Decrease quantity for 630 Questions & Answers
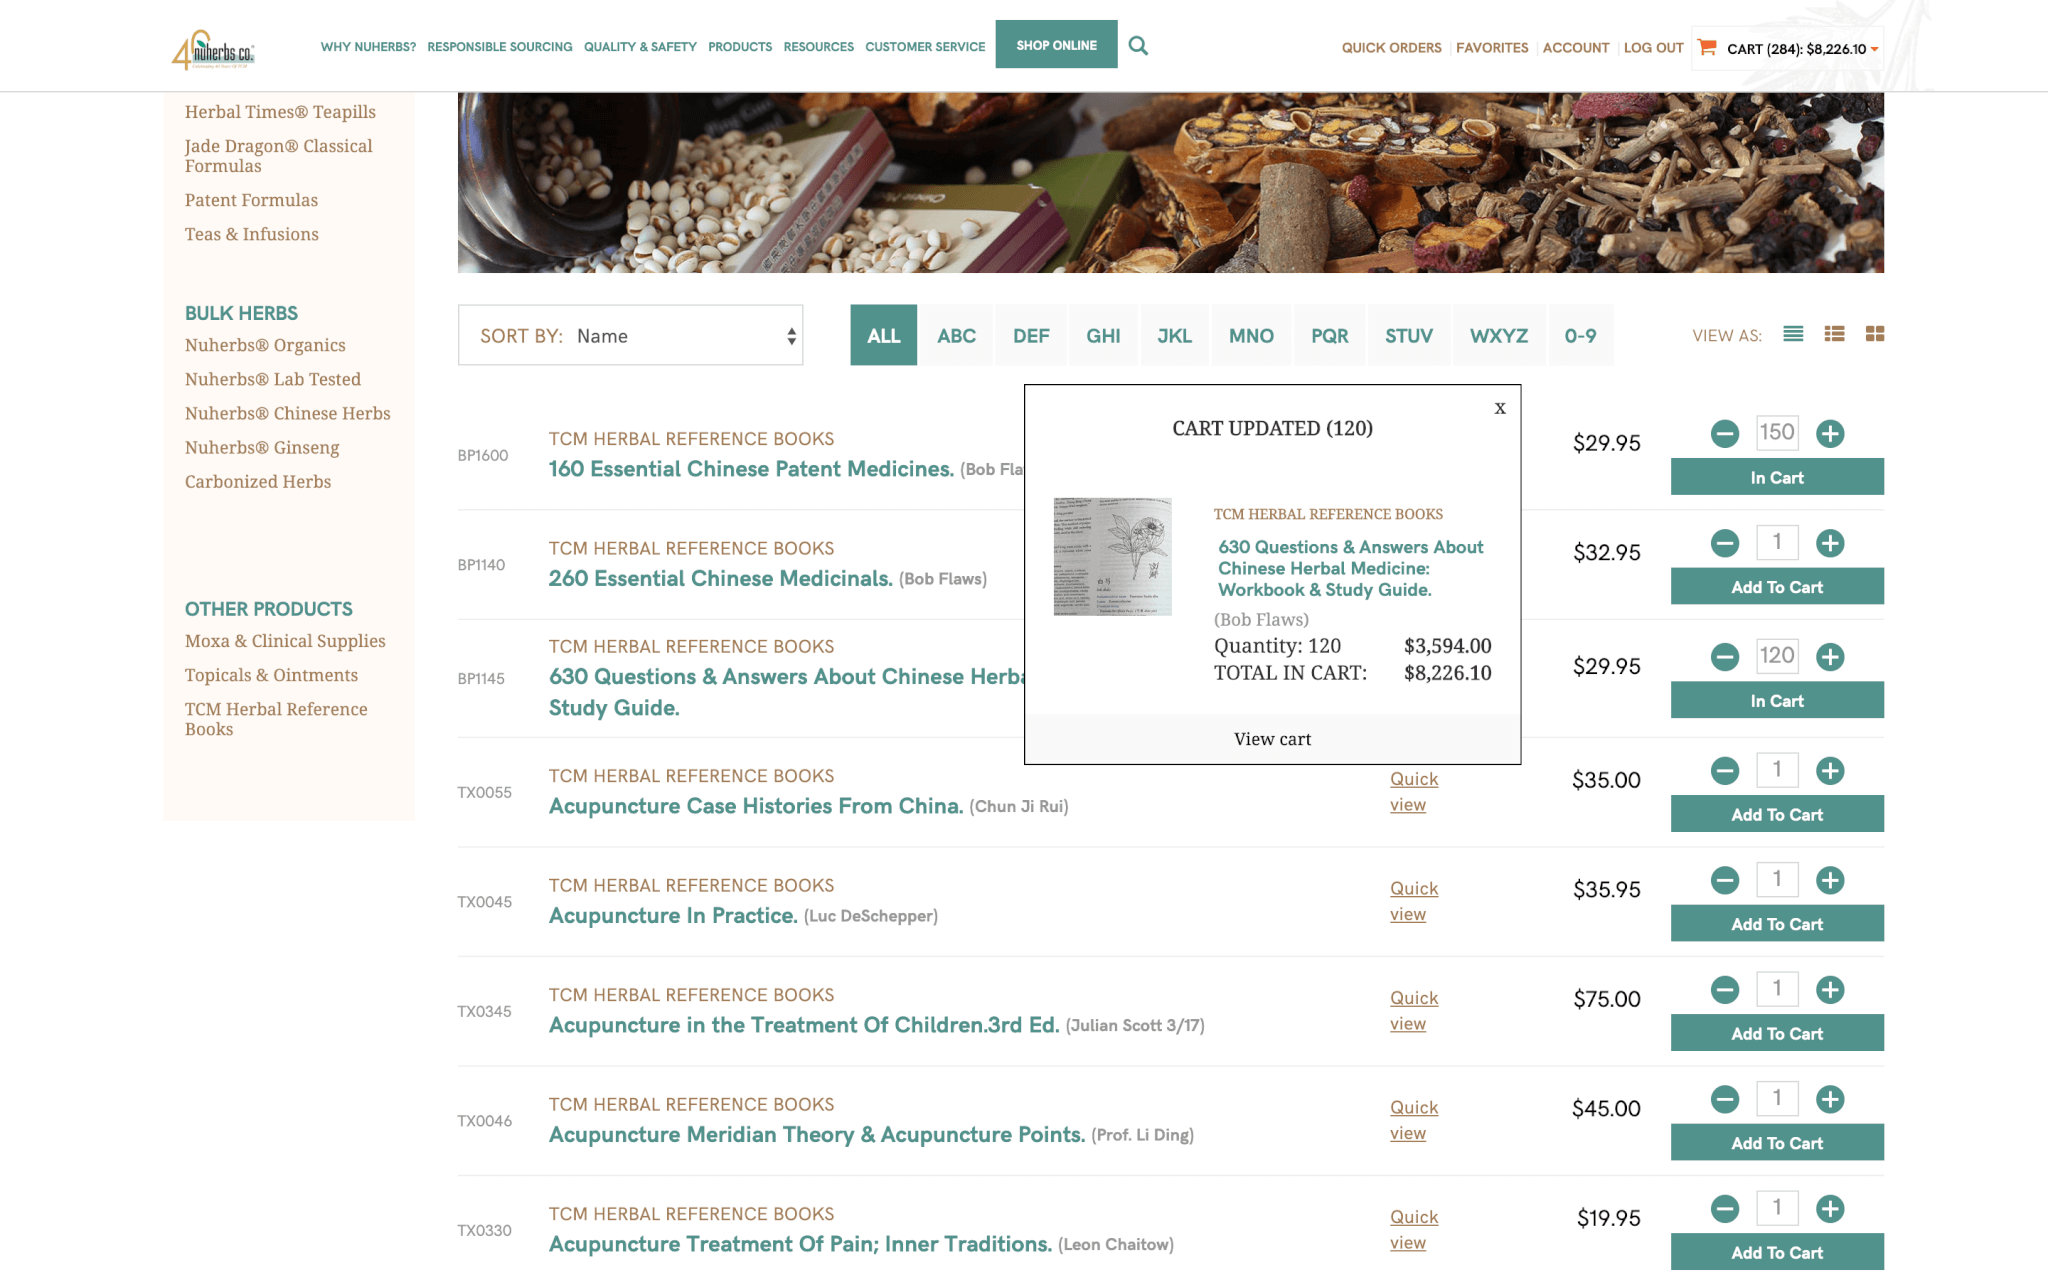The width and height of the screenshot is (2048, 1280). click(1725, 657)
